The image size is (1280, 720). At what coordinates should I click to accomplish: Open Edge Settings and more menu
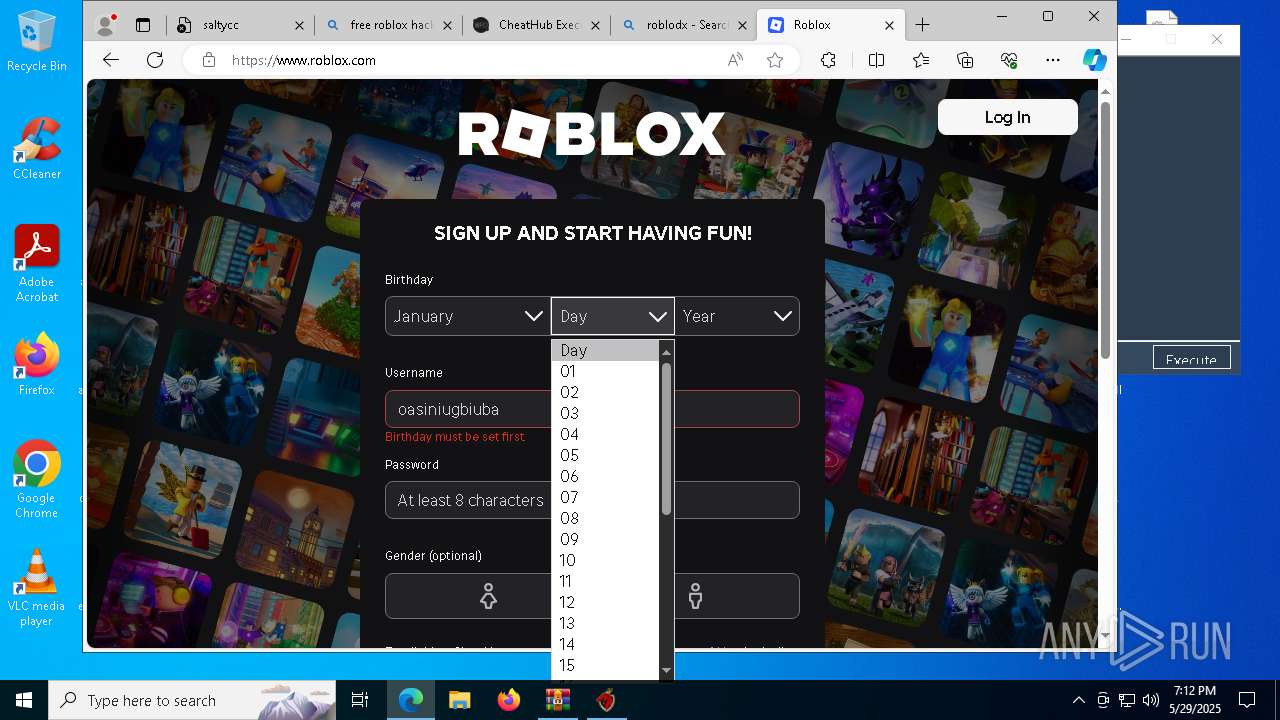coord(1052,60)
